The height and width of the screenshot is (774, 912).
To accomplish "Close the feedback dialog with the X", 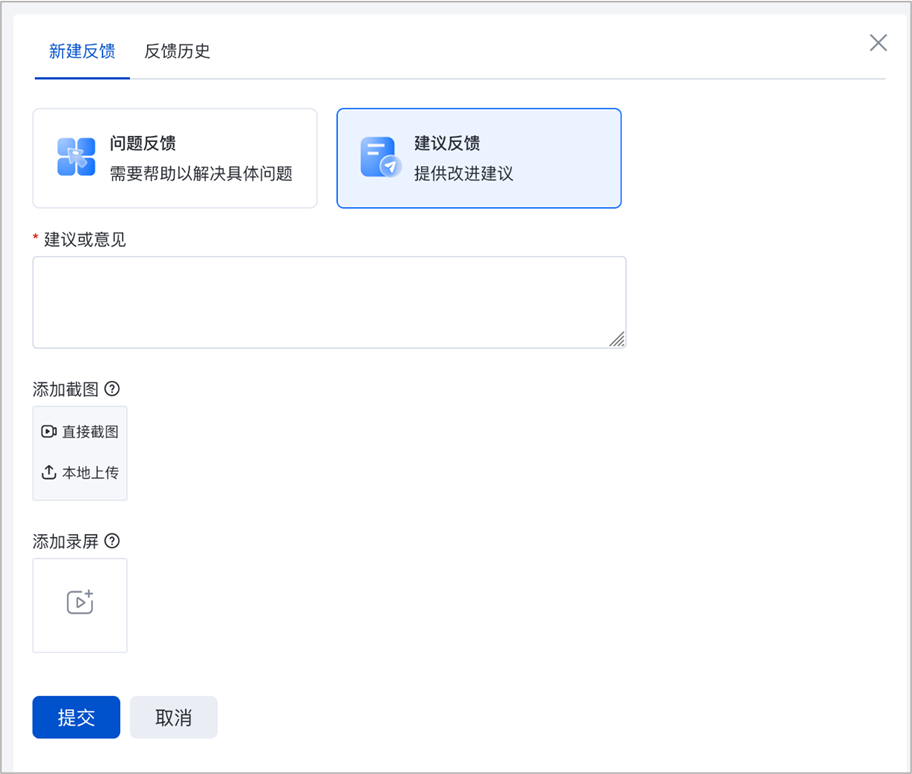I will click(878, 42).
